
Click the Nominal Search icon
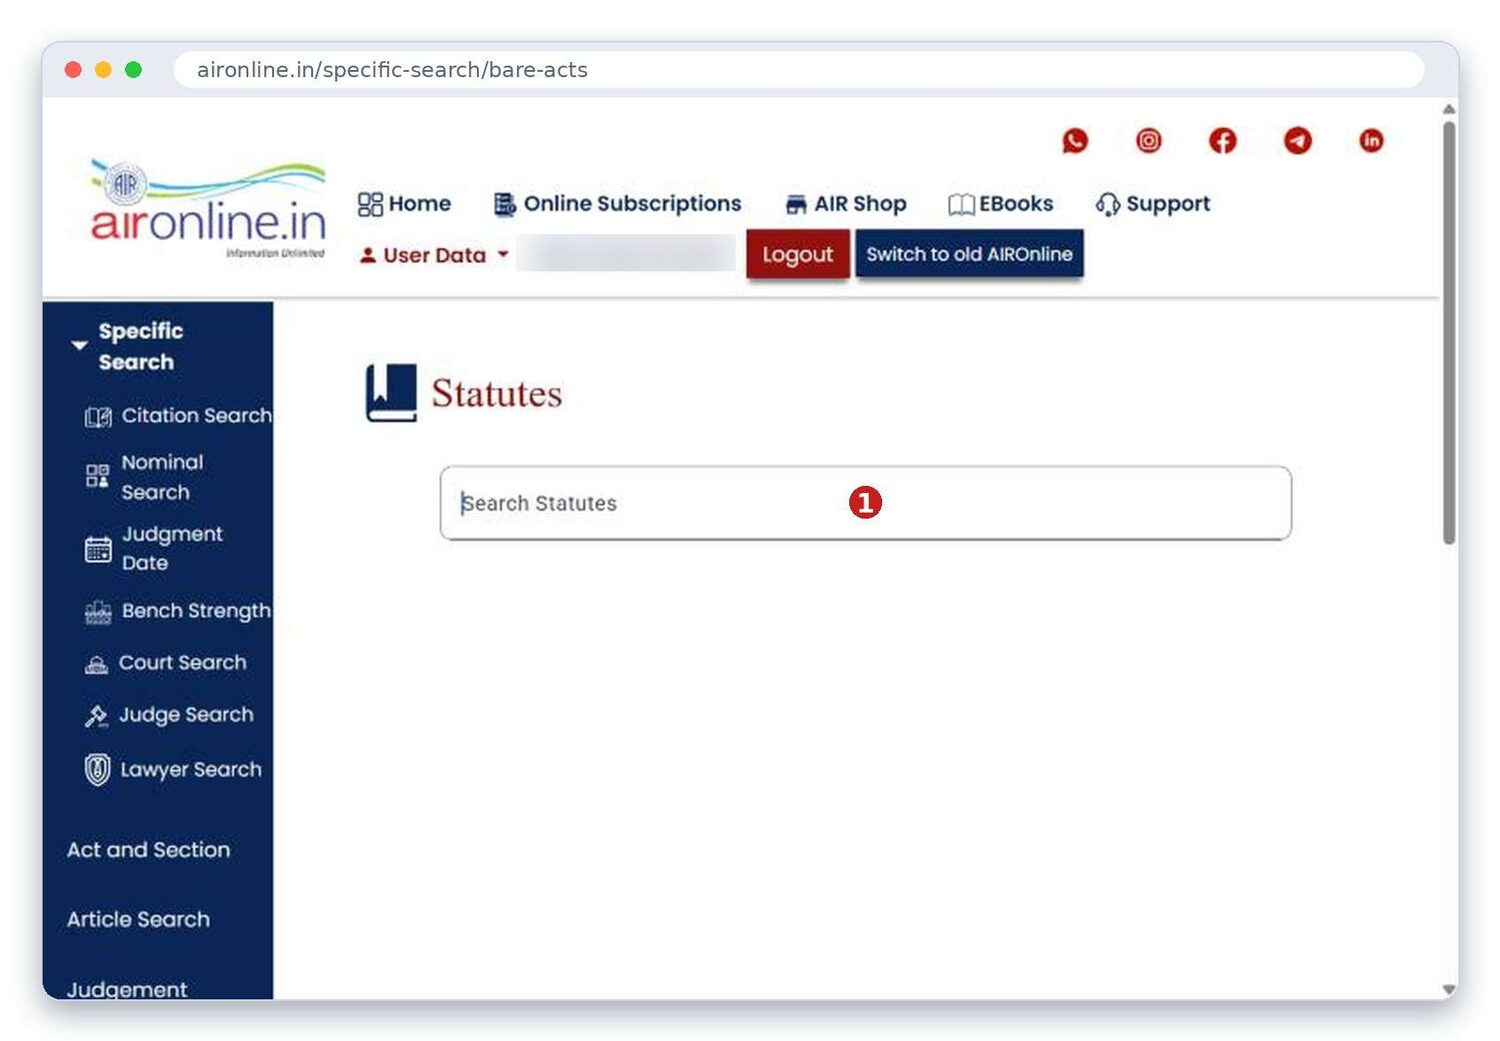[x=97, y=476]
